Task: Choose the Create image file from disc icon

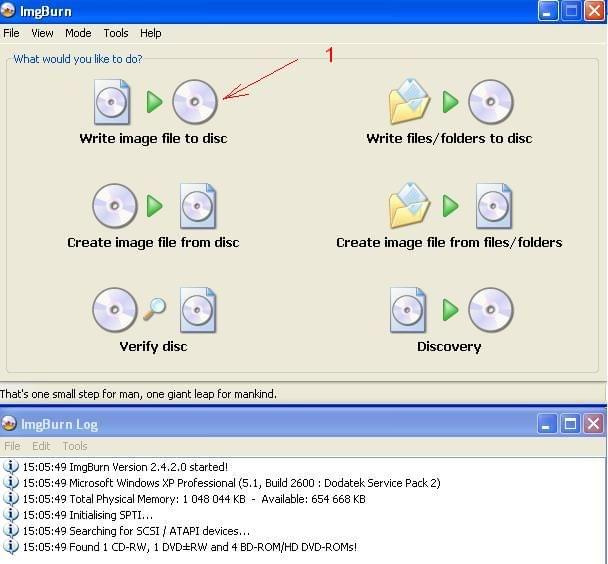Action: click(154, 206)
